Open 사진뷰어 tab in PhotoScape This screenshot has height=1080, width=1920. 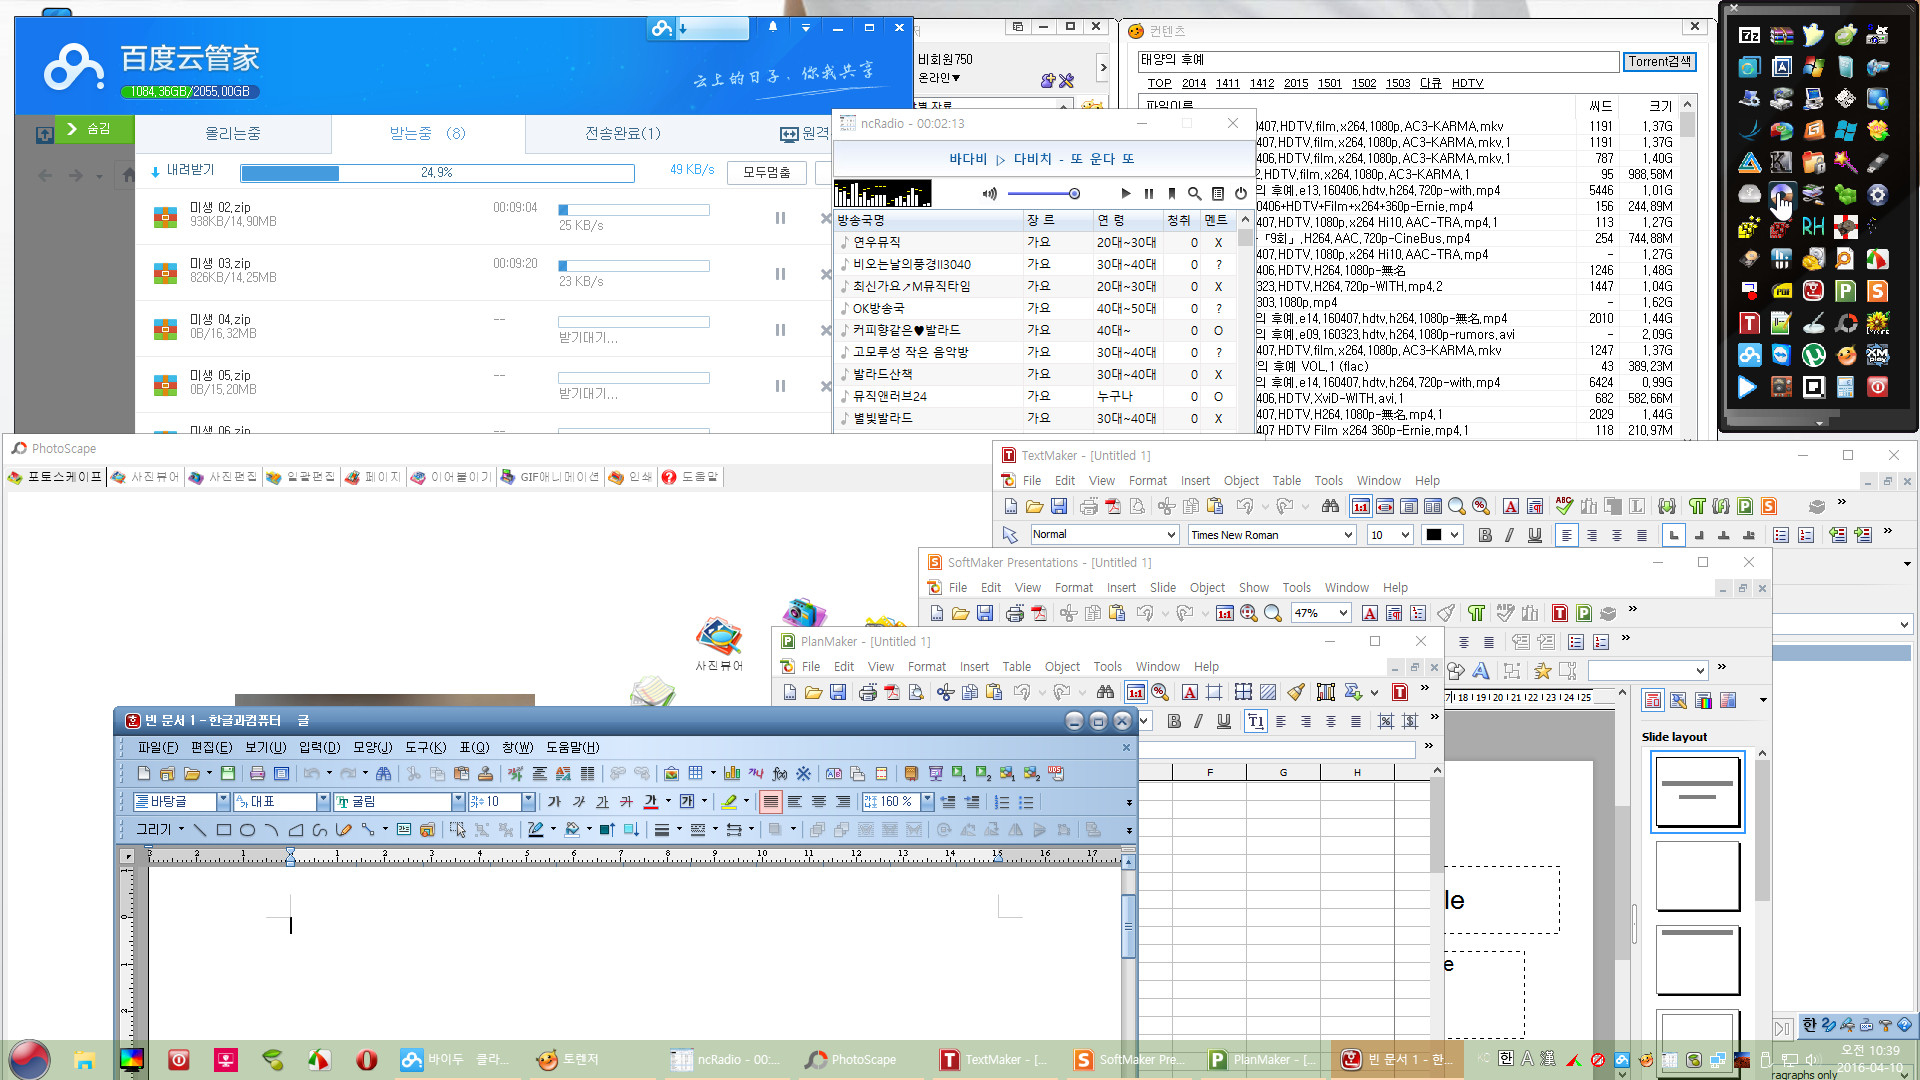pyautogui.click(x=146, y=477)
